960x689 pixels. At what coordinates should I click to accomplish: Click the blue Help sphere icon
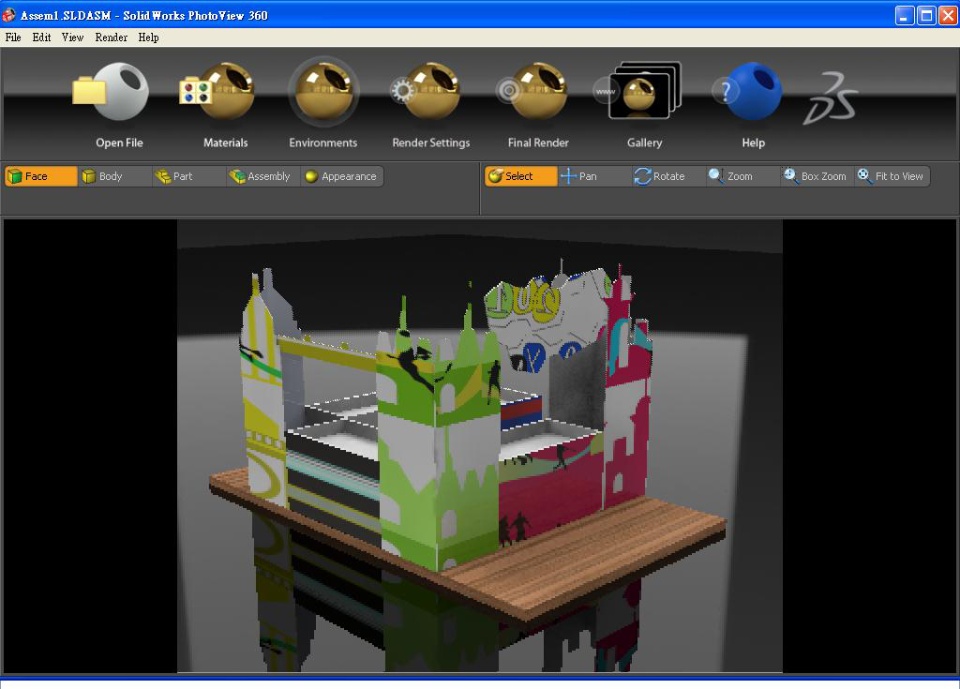[x=748, y=91]
